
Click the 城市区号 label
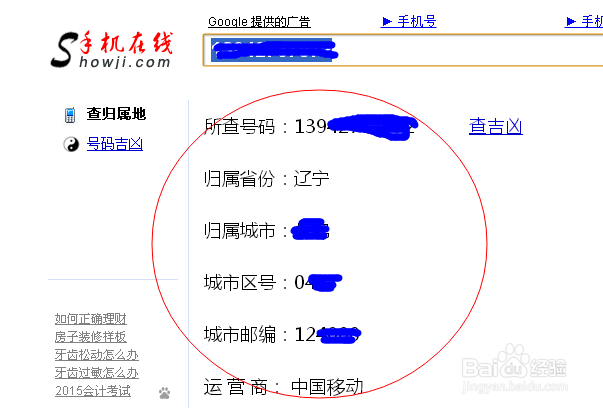pyautogui.click(x=240, y=283)
